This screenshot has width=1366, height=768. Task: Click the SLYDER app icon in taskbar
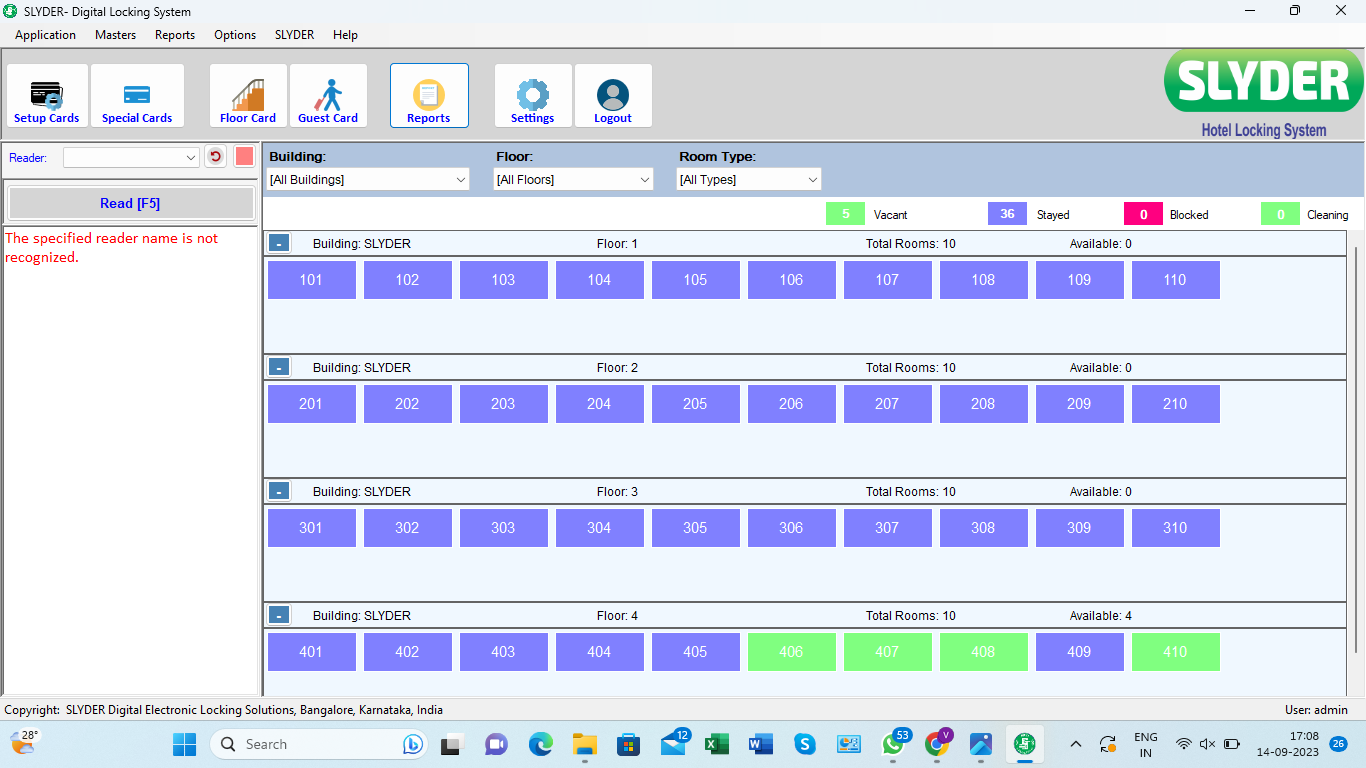click(x=1024, y=744)
